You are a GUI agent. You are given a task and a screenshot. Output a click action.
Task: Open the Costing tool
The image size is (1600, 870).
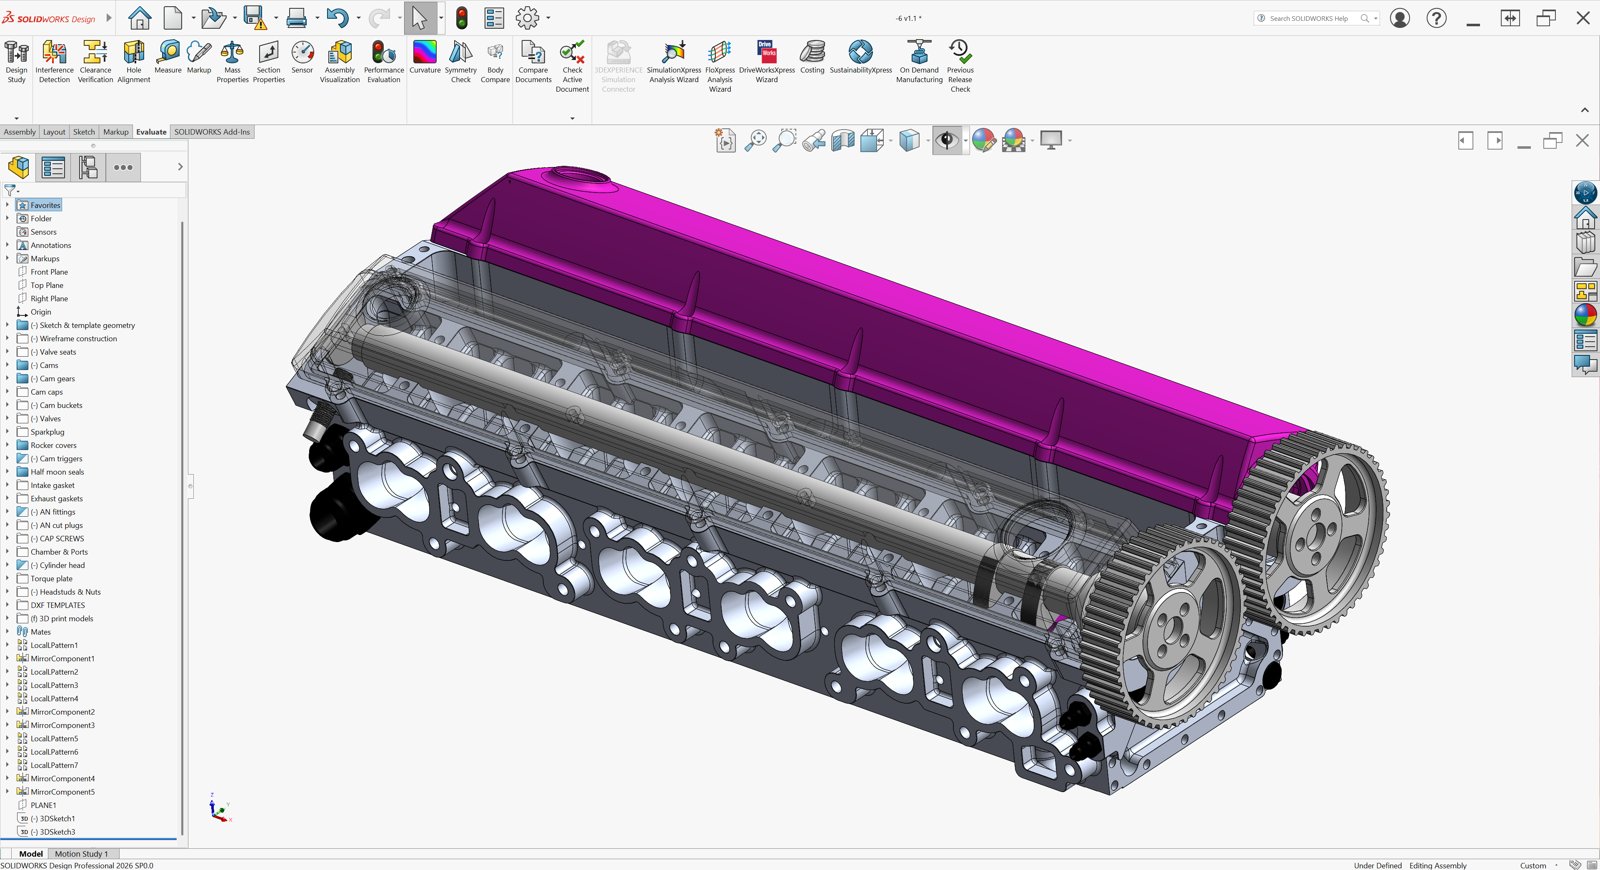[812, 57]
